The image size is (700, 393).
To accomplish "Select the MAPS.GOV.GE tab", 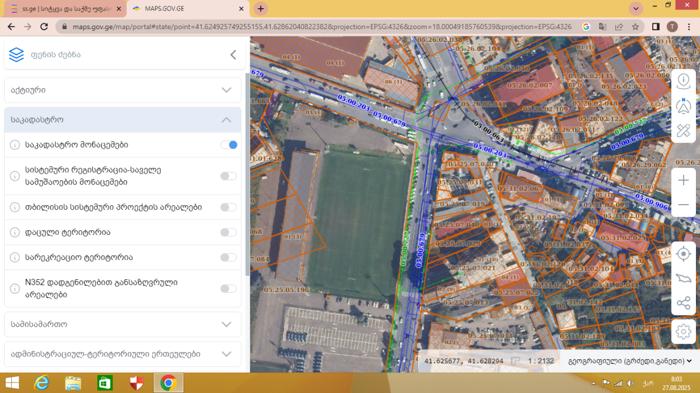I will 188,9.
